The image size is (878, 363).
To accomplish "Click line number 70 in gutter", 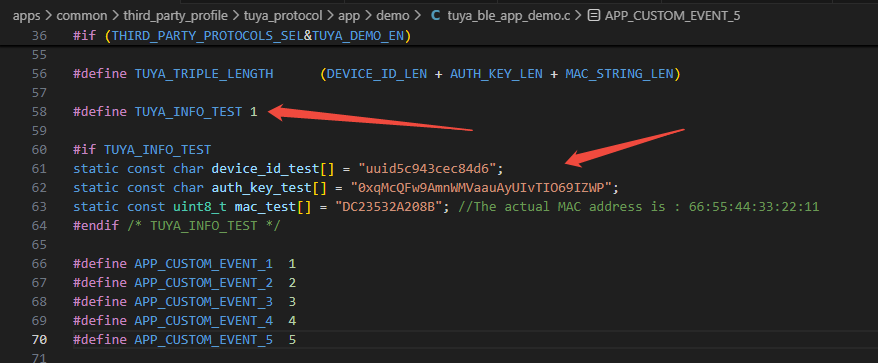I will point(40,339).
